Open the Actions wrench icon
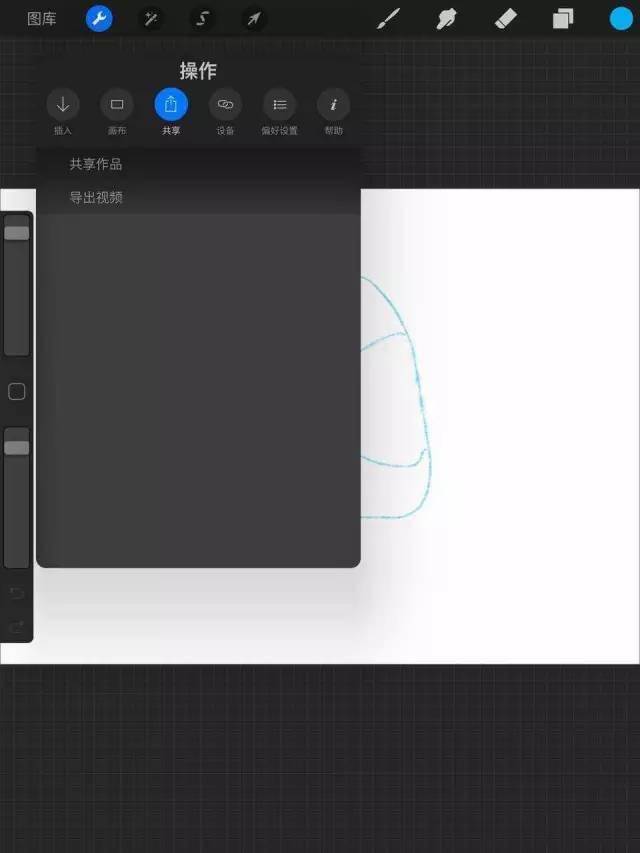The height and width of the screenshot is (853, 640). [x=99, y=20]
